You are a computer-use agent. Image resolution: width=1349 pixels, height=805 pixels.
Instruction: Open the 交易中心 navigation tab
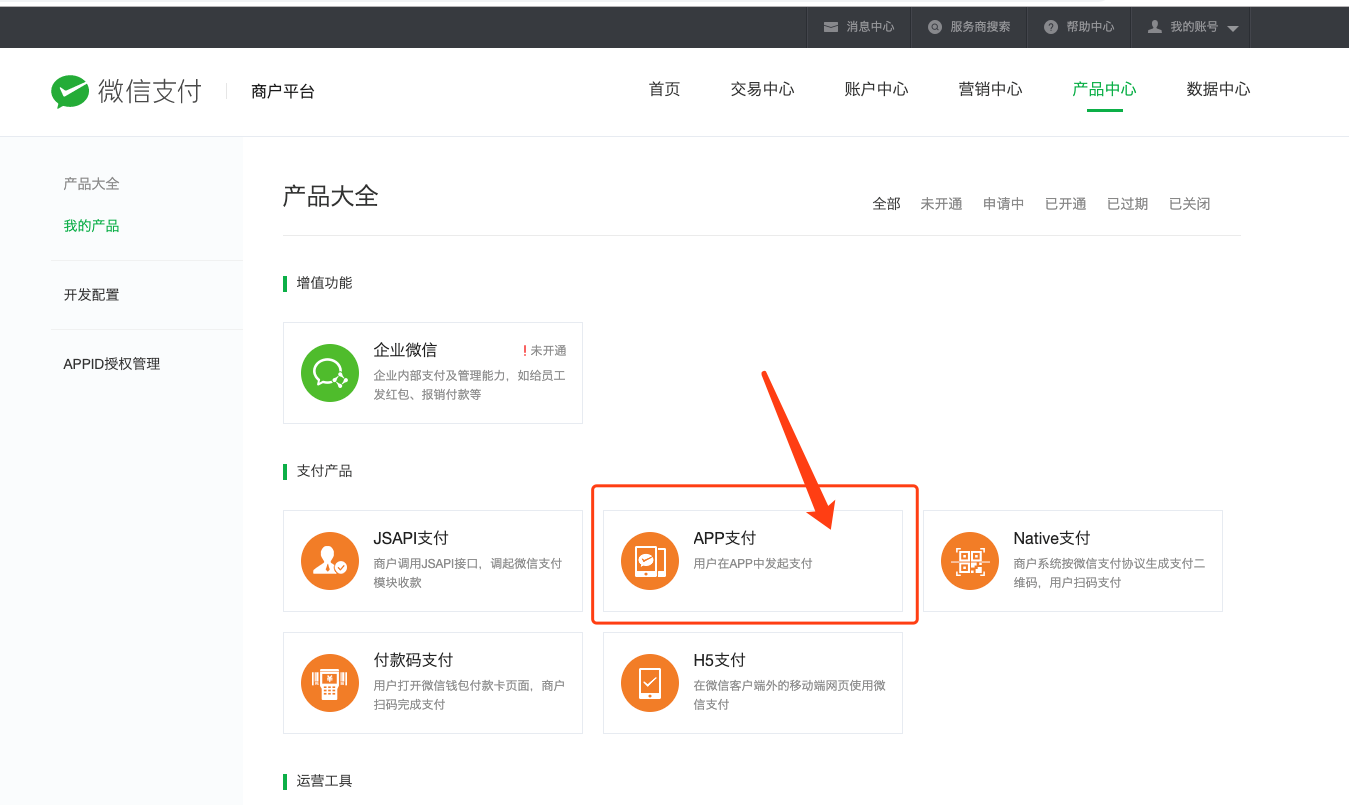pyautogui.click(x=762, y=89)
